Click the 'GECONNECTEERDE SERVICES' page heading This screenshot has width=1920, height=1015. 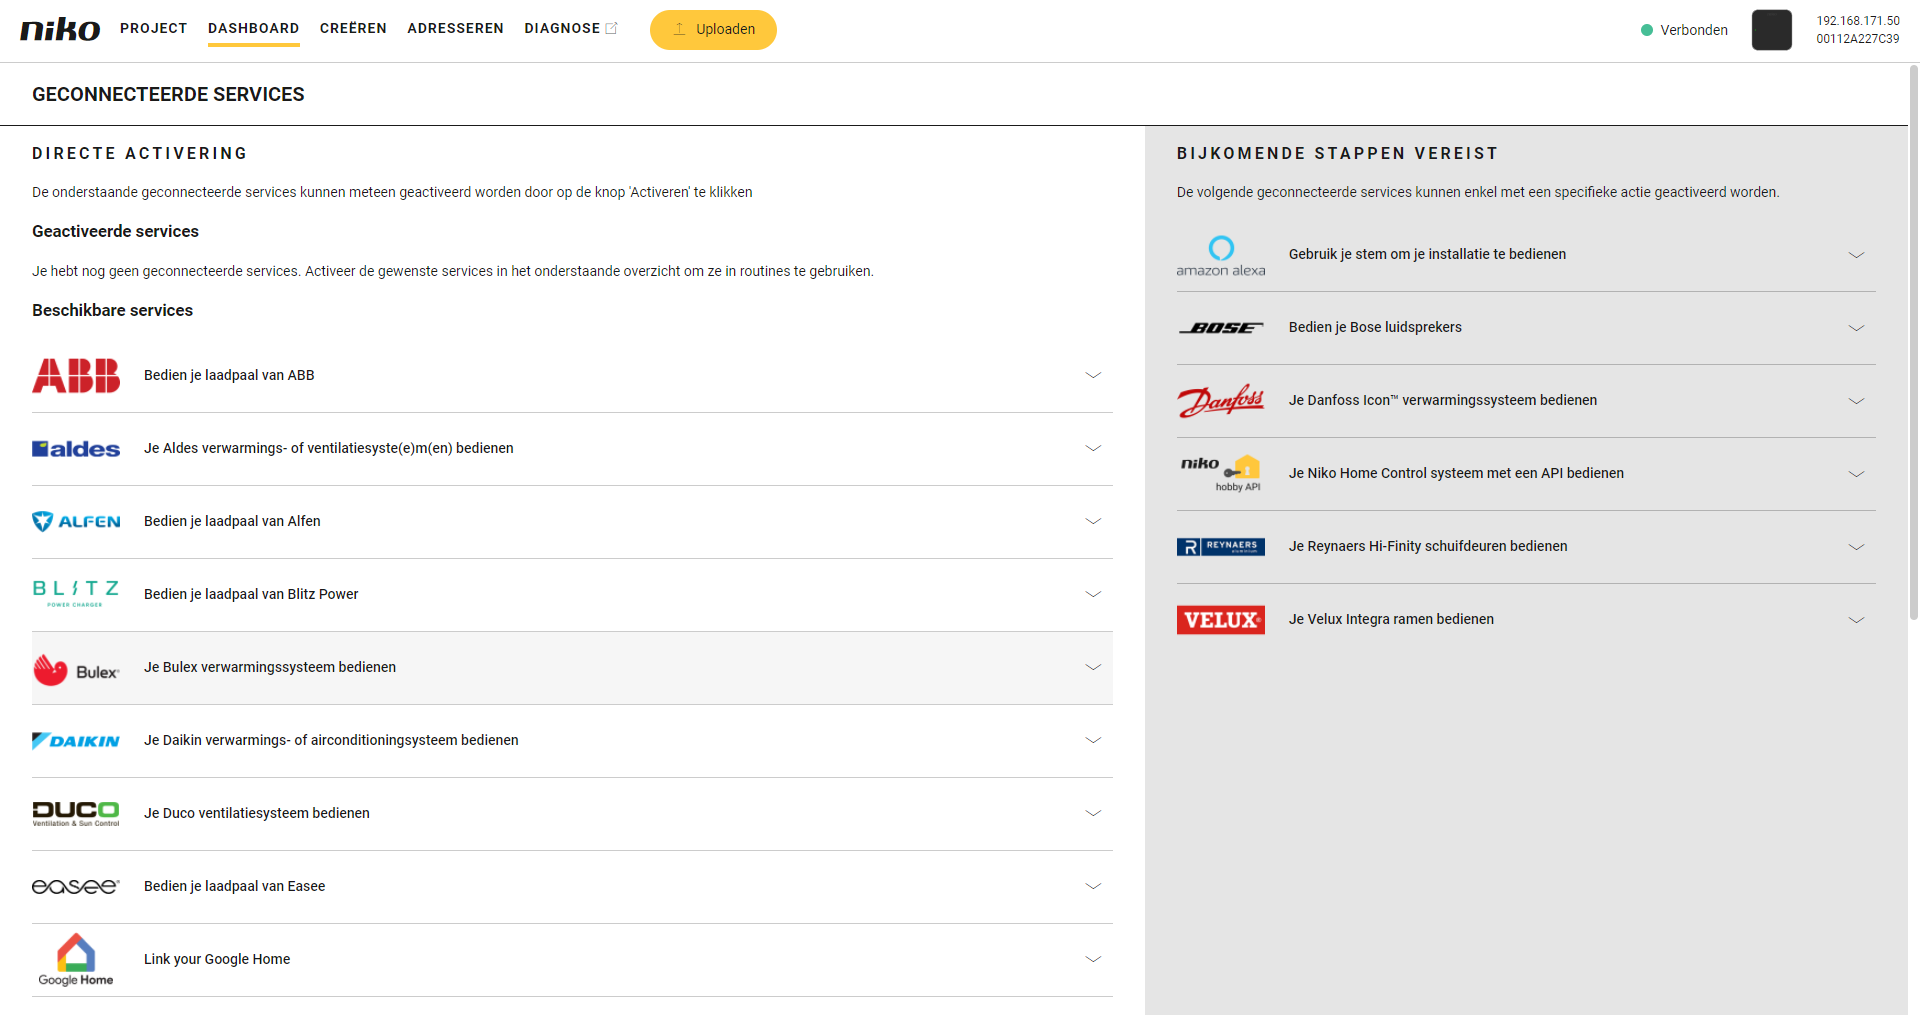(168, 94)
